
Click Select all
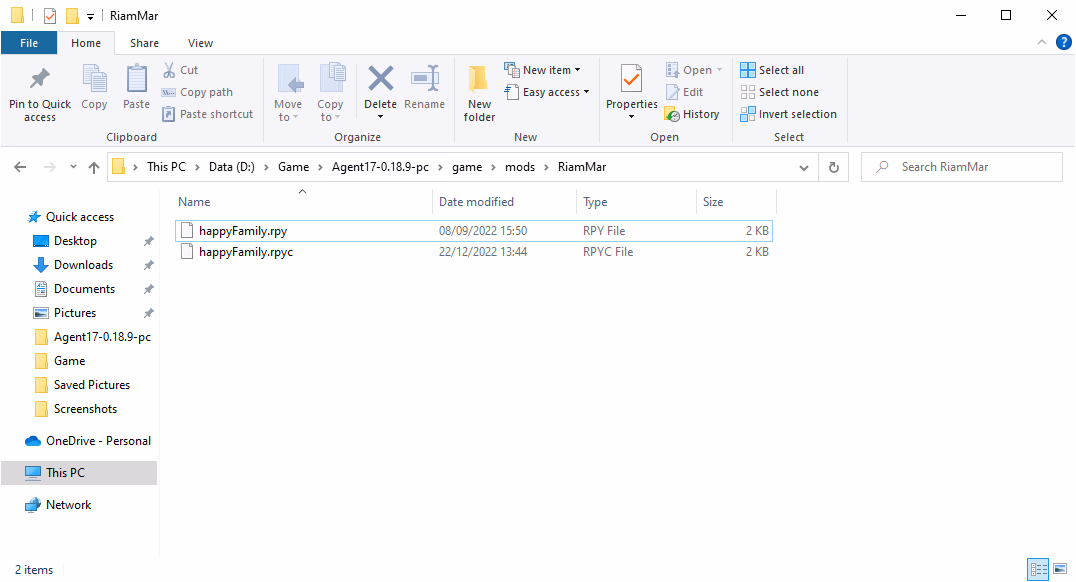pyautogui.click(x=772, y=70)
